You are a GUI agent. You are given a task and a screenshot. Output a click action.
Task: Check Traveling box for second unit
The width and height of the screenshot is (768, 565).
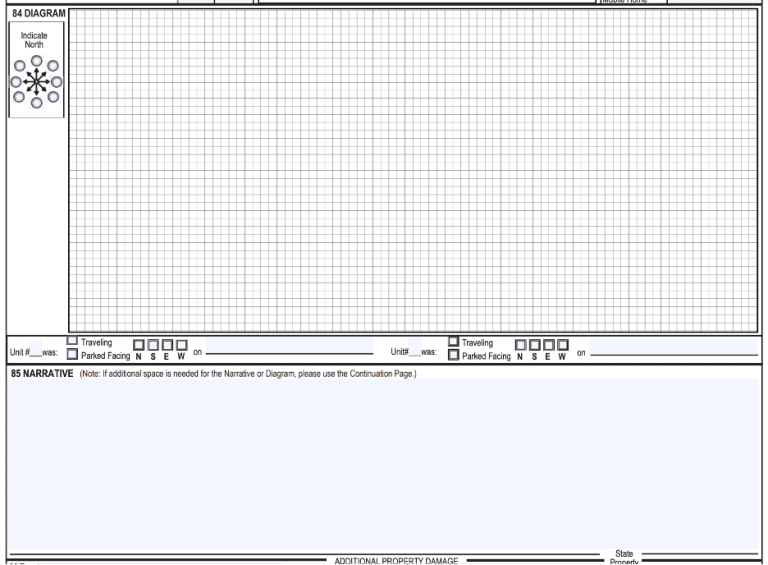pyautogui.click(x=455, y=342)
